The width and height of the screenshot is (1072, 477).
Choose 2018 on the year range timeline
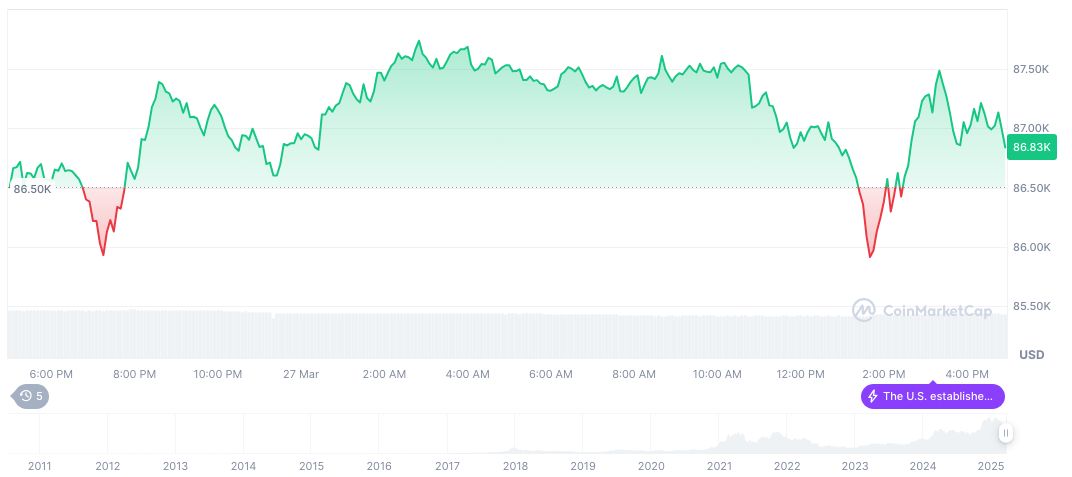pos(515,466)
